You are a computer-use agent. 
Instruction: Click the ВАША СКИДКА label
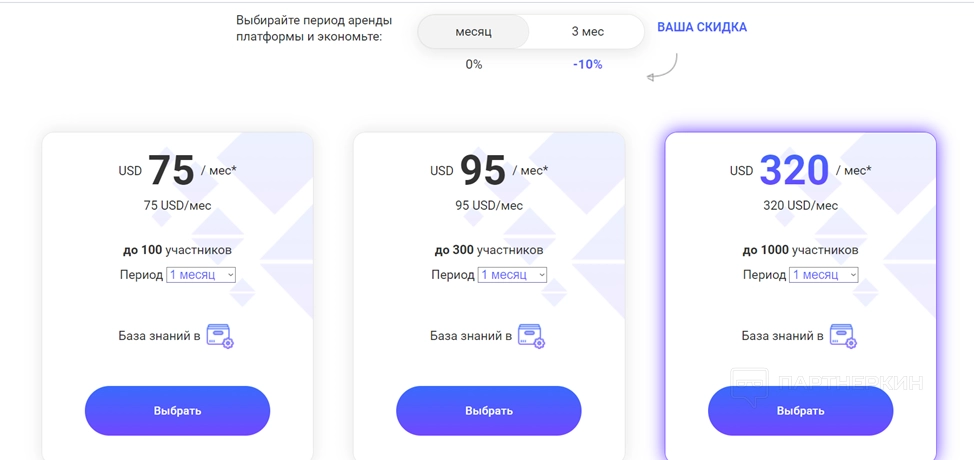(702, 27)
